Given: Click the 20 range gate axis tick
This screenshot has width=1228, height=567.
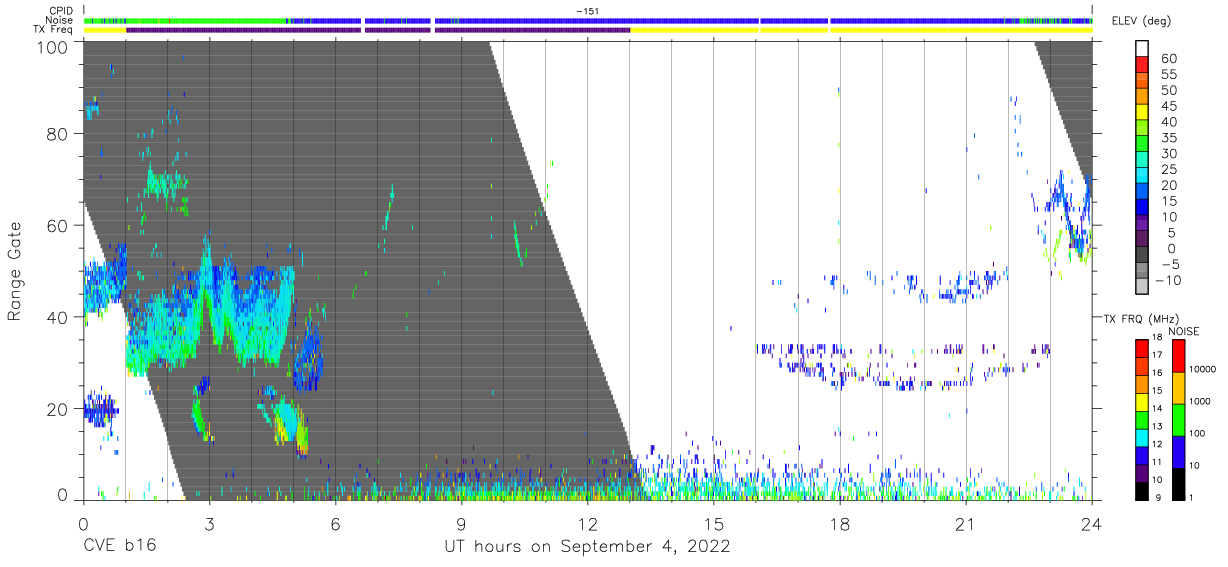Looking at the screenshot, I should click(x=59, y=409).
